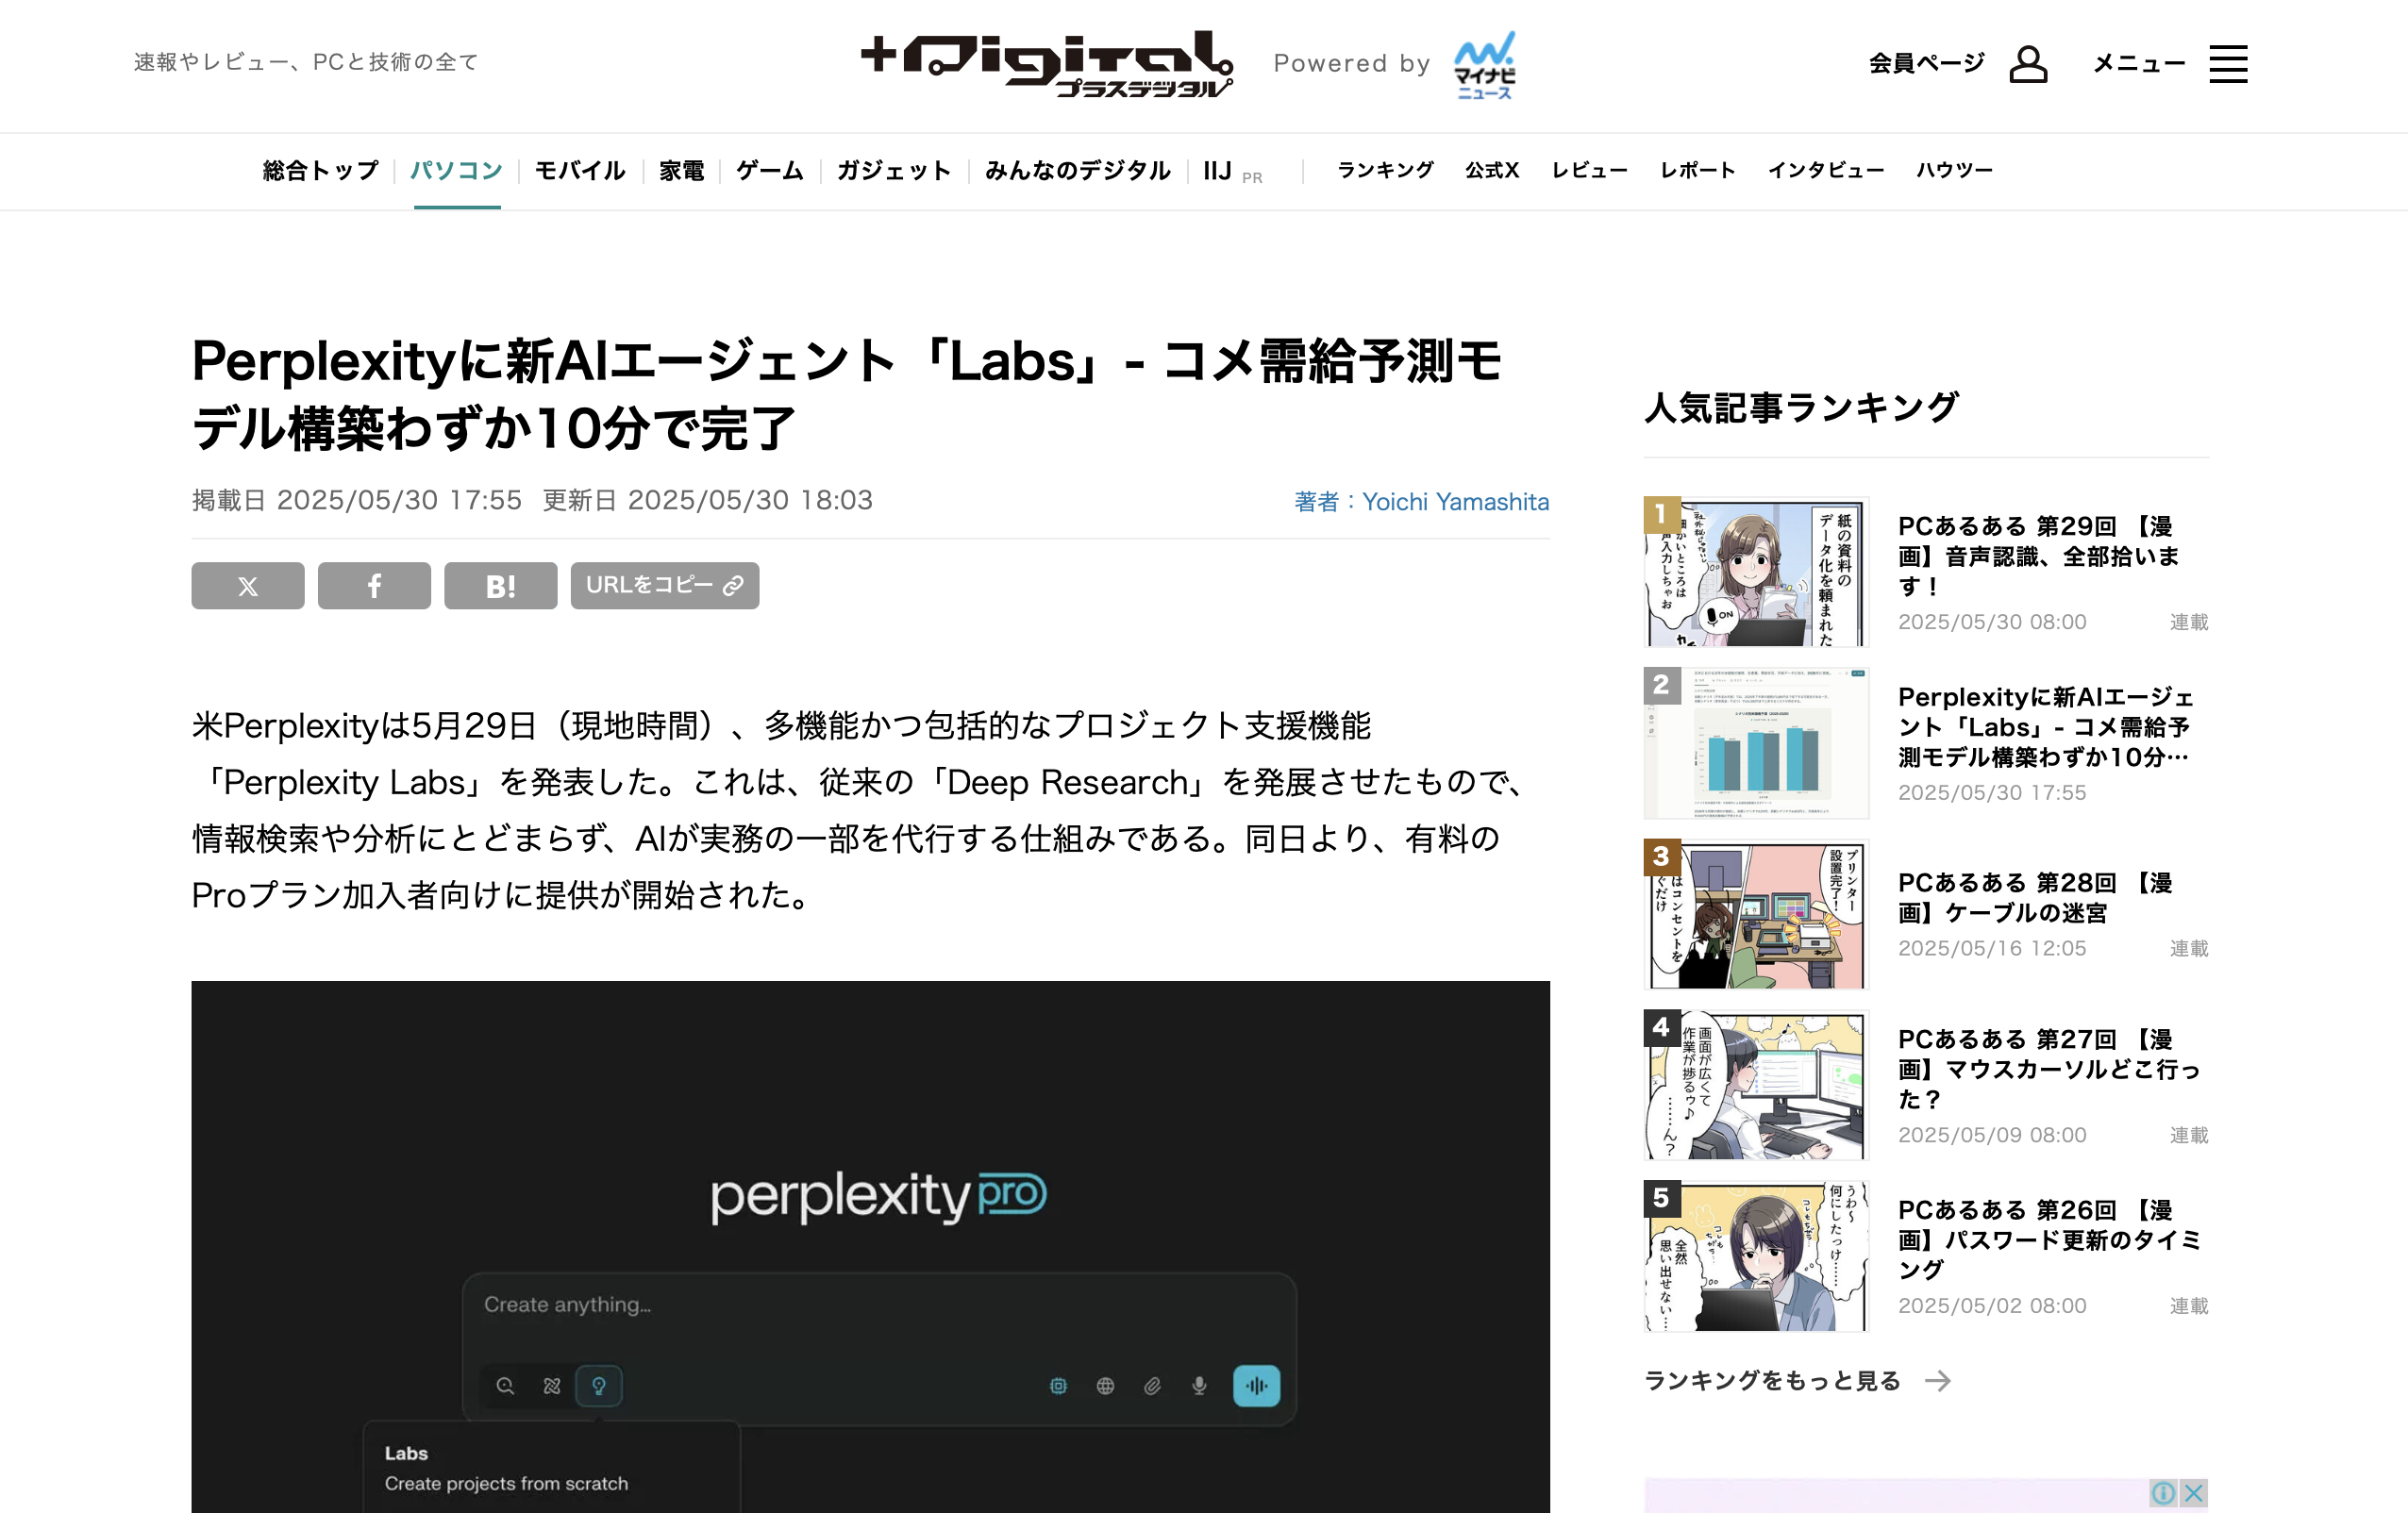This screenshot has height=1513, width=2408.
Task: Click the Labs lightbulb icon in the screenshot
Action: pos(599,1385)
